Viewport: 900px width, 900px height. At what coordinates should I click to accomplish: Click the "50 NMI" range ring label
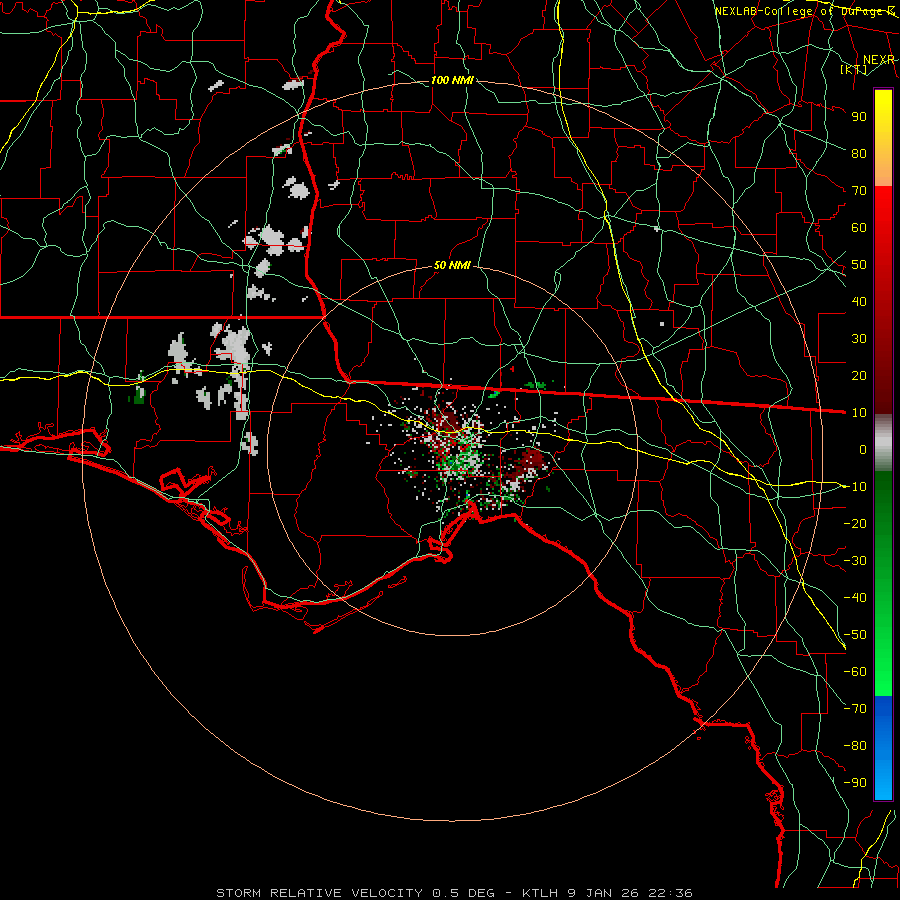click(452, 265)
